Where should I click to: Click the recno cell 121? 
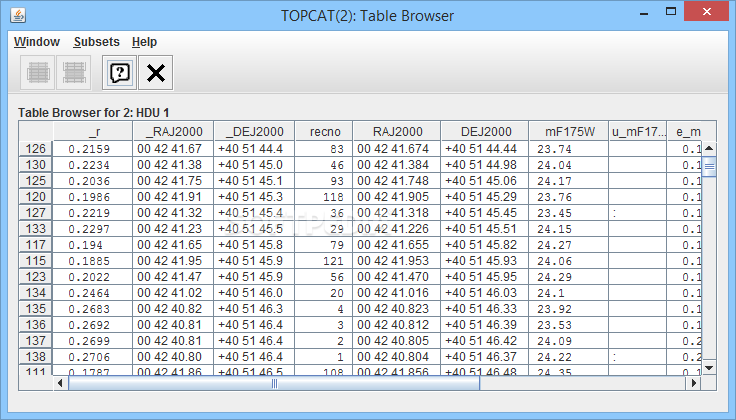pyautogui.click(x=324, y=260)
